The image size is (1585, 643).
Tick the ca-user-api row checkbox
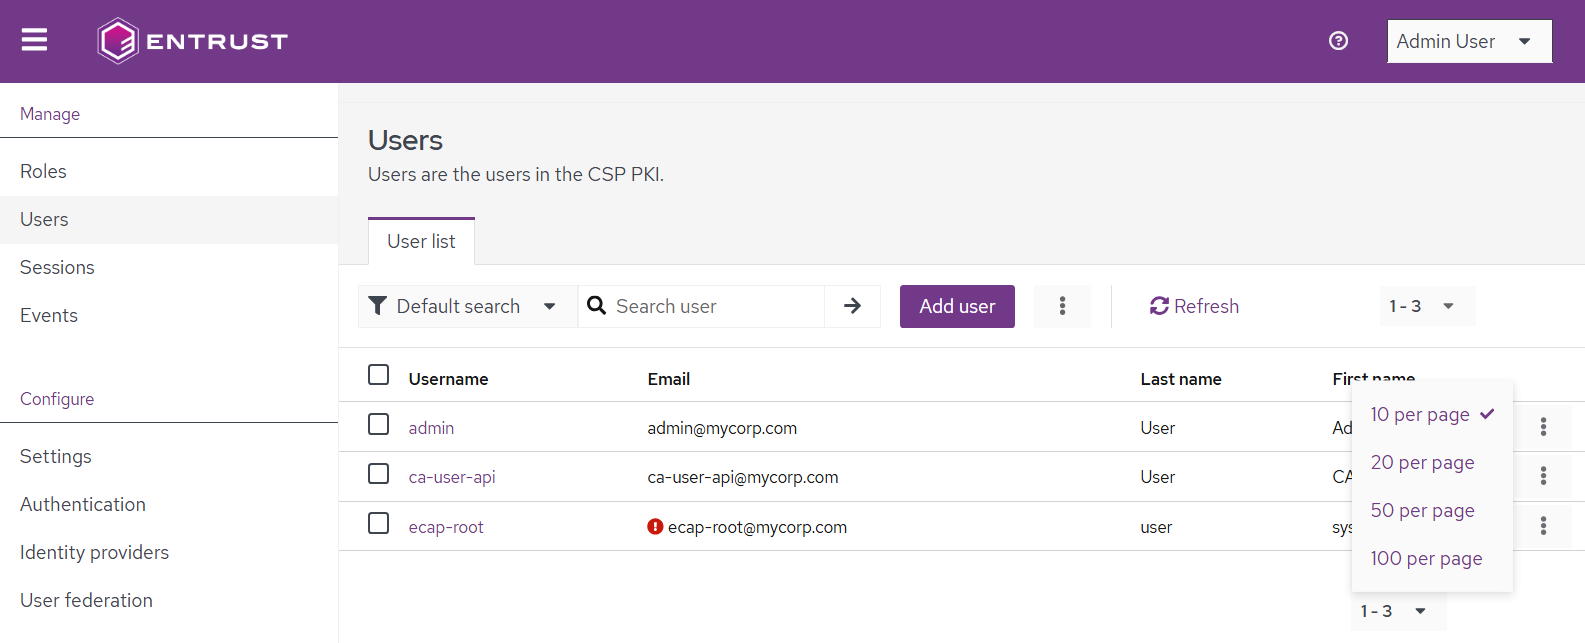379,474
